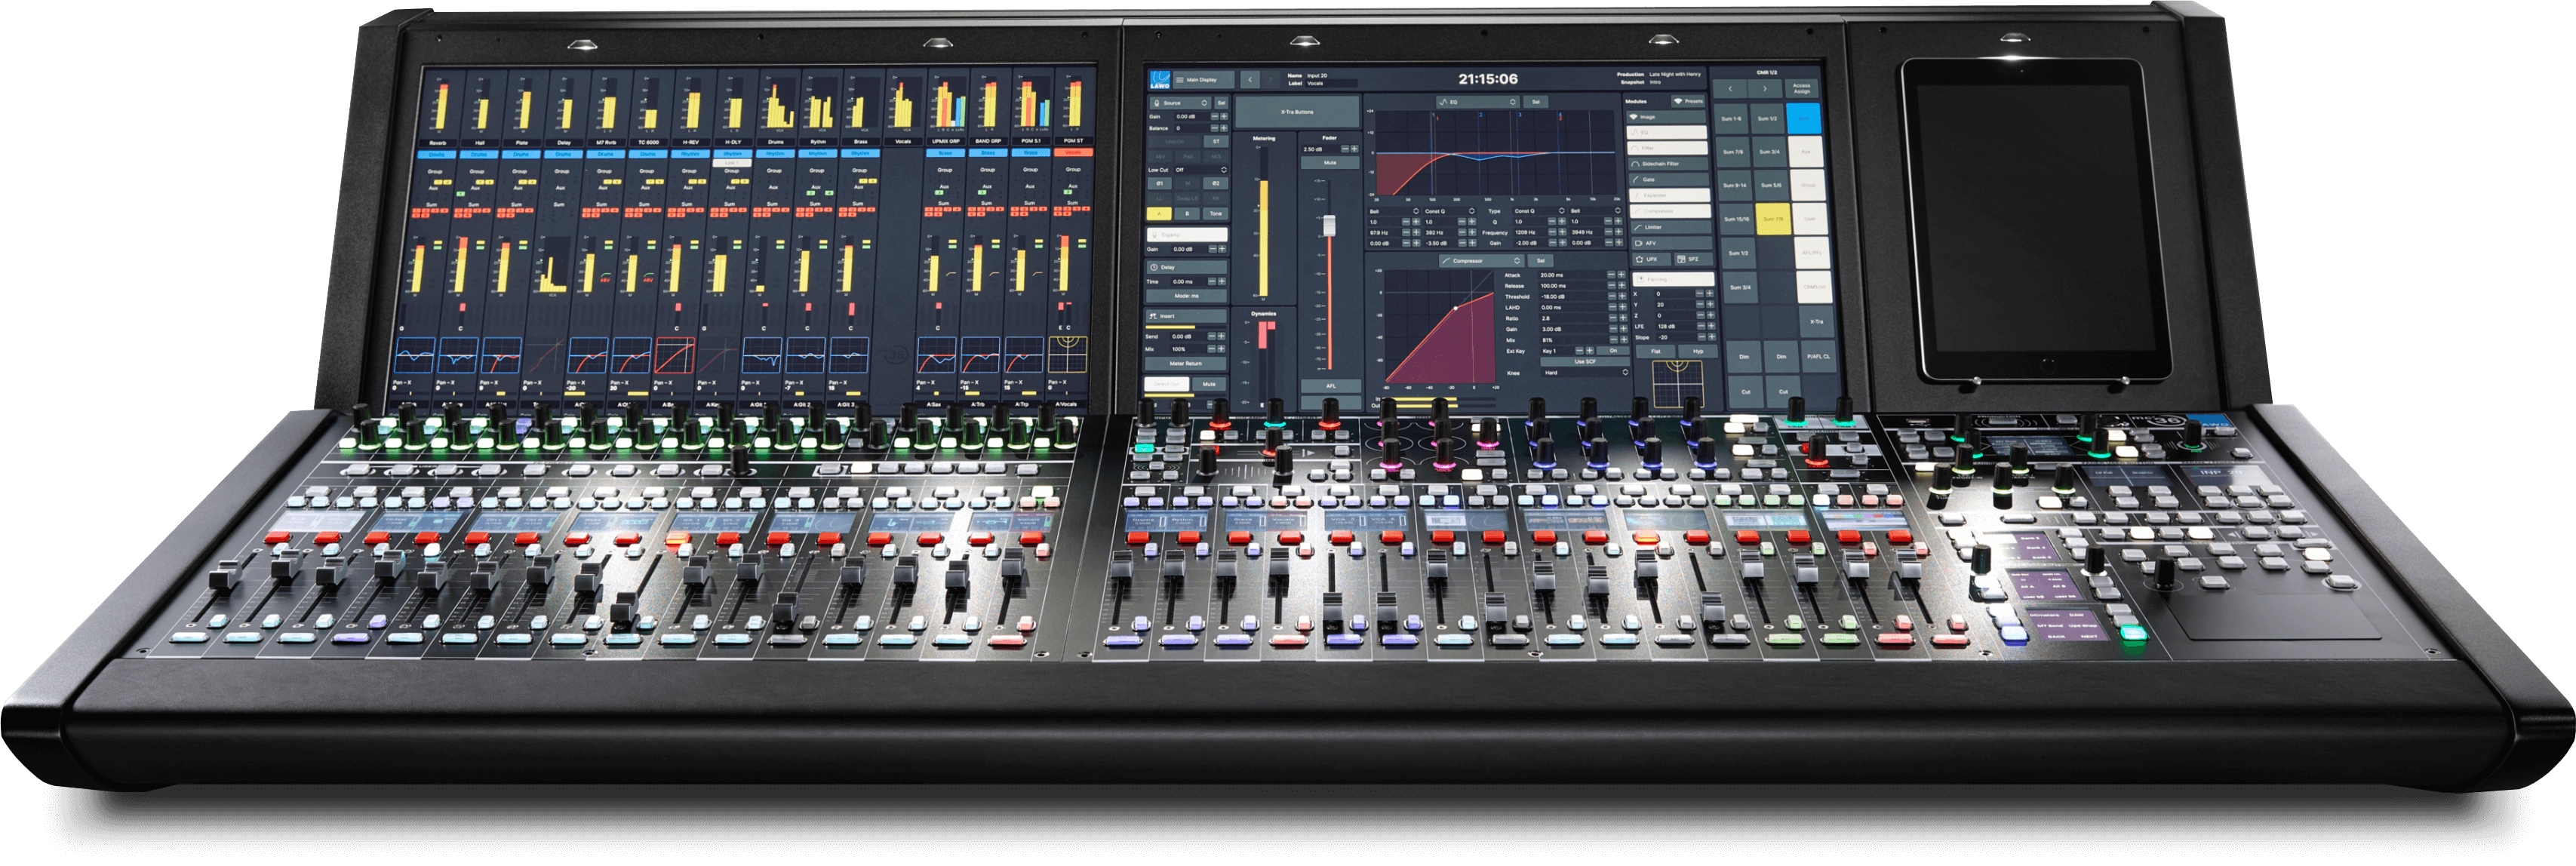The height and width of the screenshot is (866, 2576).
Task: Page right in the CMR 1/2 panel
Action: [x=1766, y=89]
